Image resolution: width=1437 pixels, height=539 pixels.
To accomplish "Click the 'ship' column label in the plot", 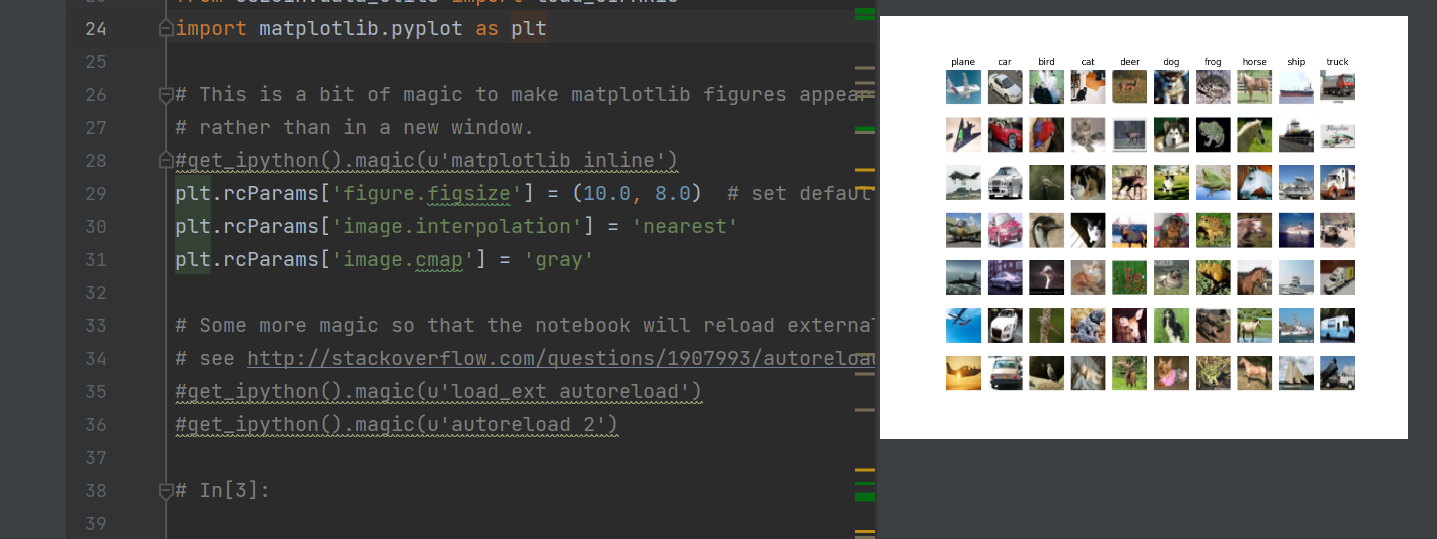I will (x=1296, y=62).
